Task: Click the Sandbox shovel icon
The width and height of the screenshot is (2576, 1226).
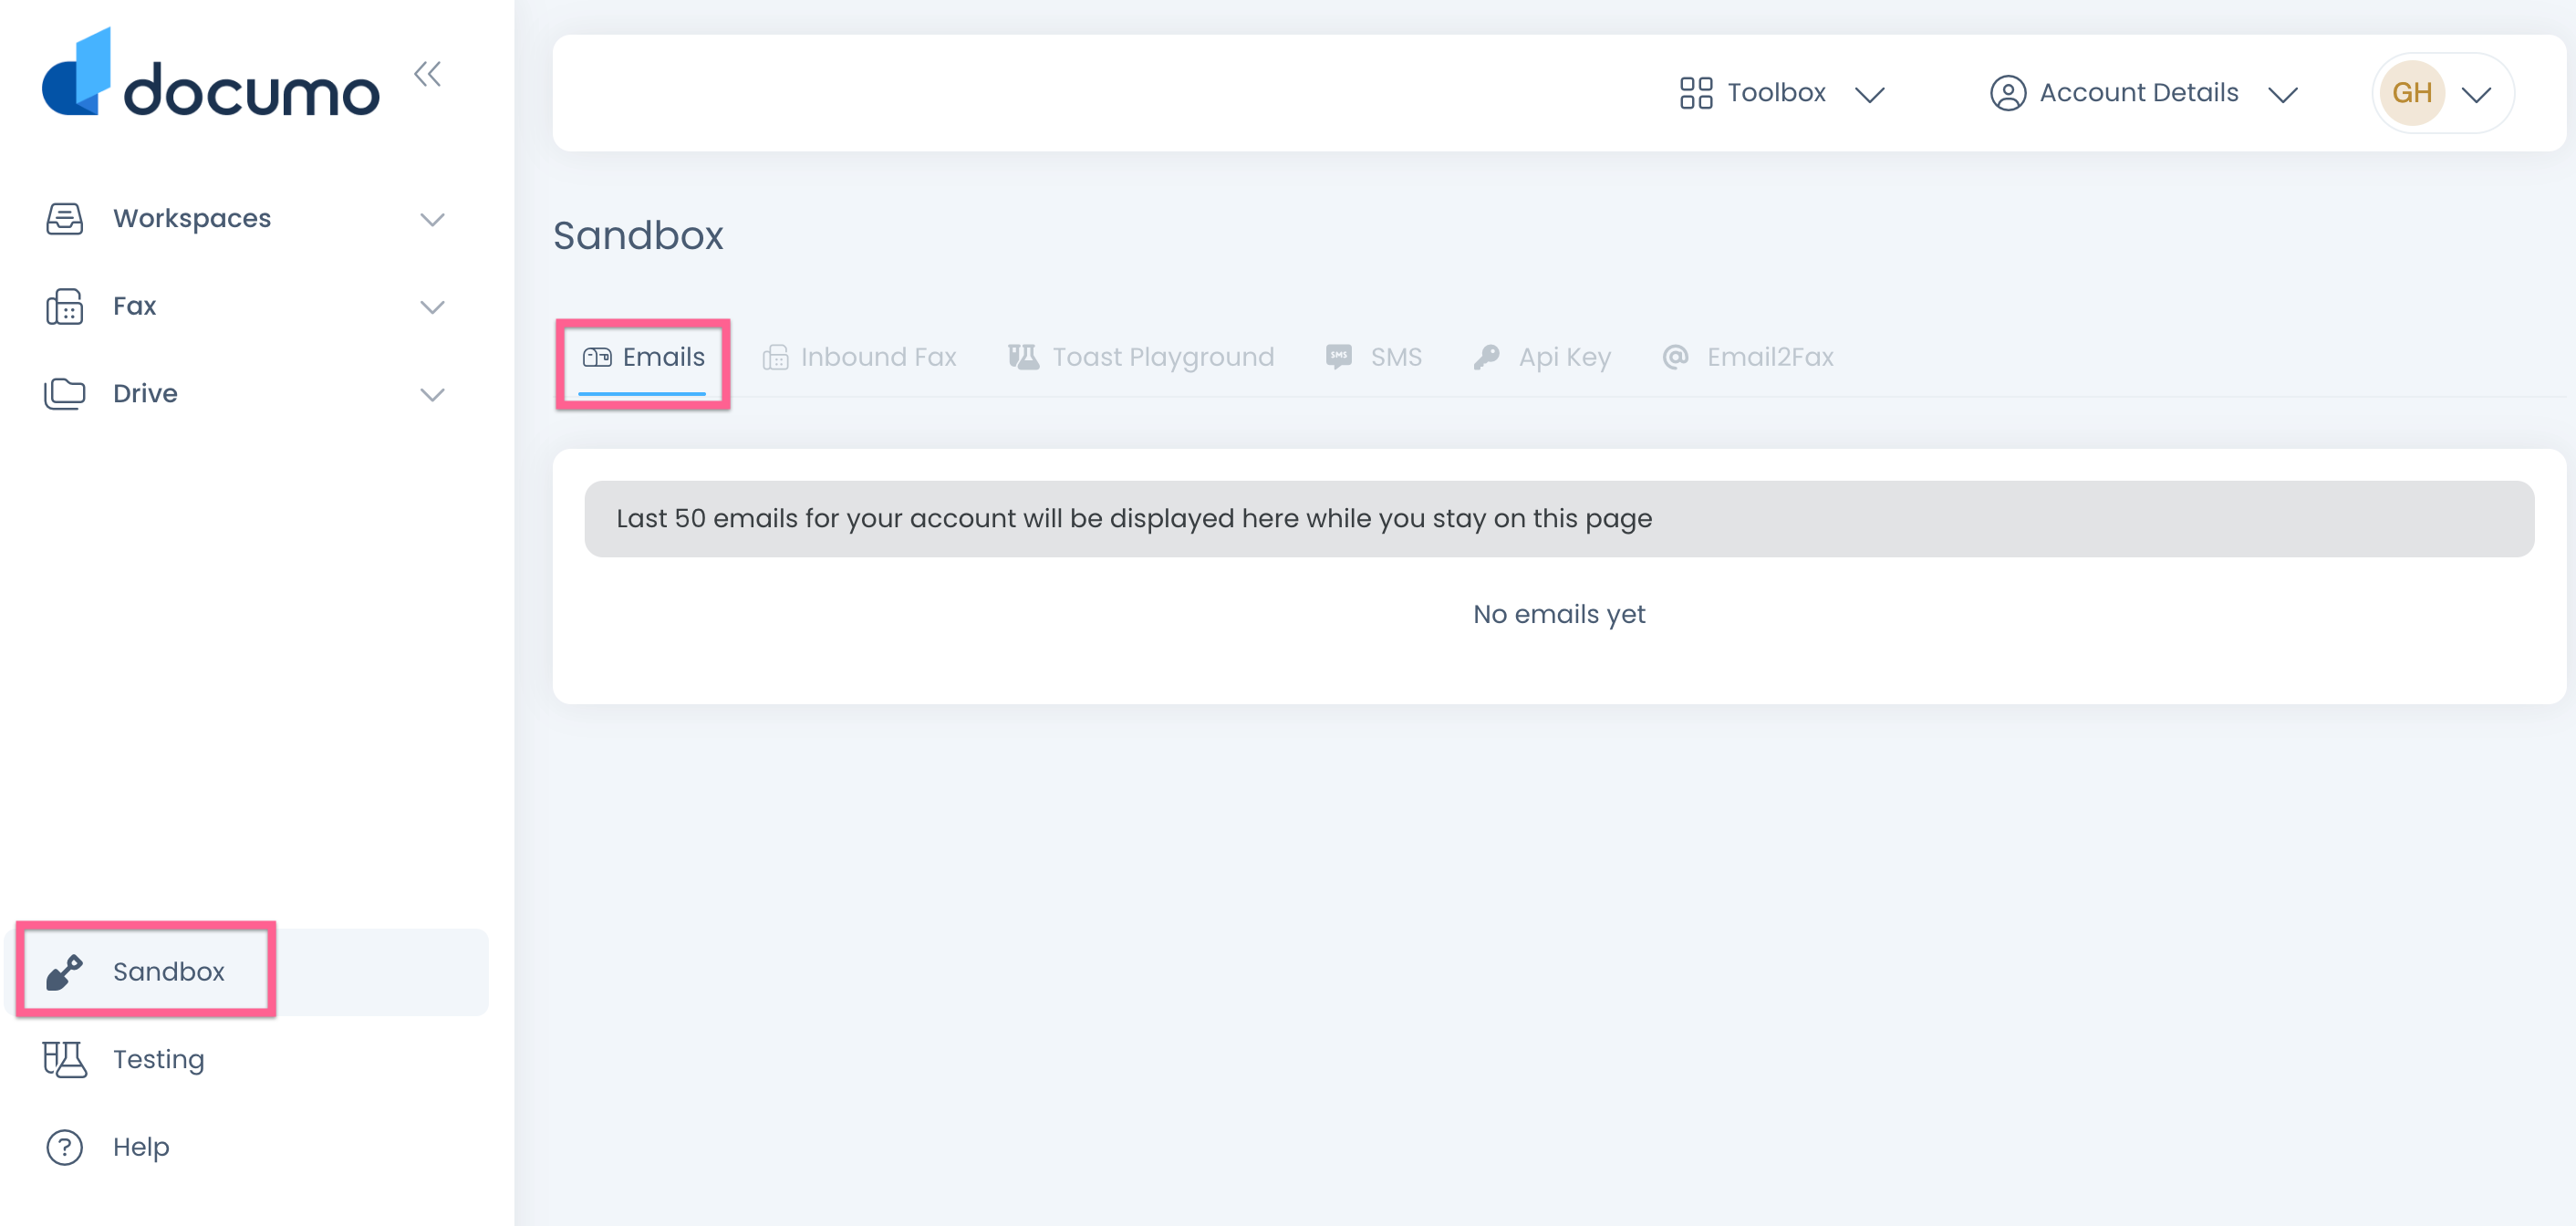Action: pos(65,971)
